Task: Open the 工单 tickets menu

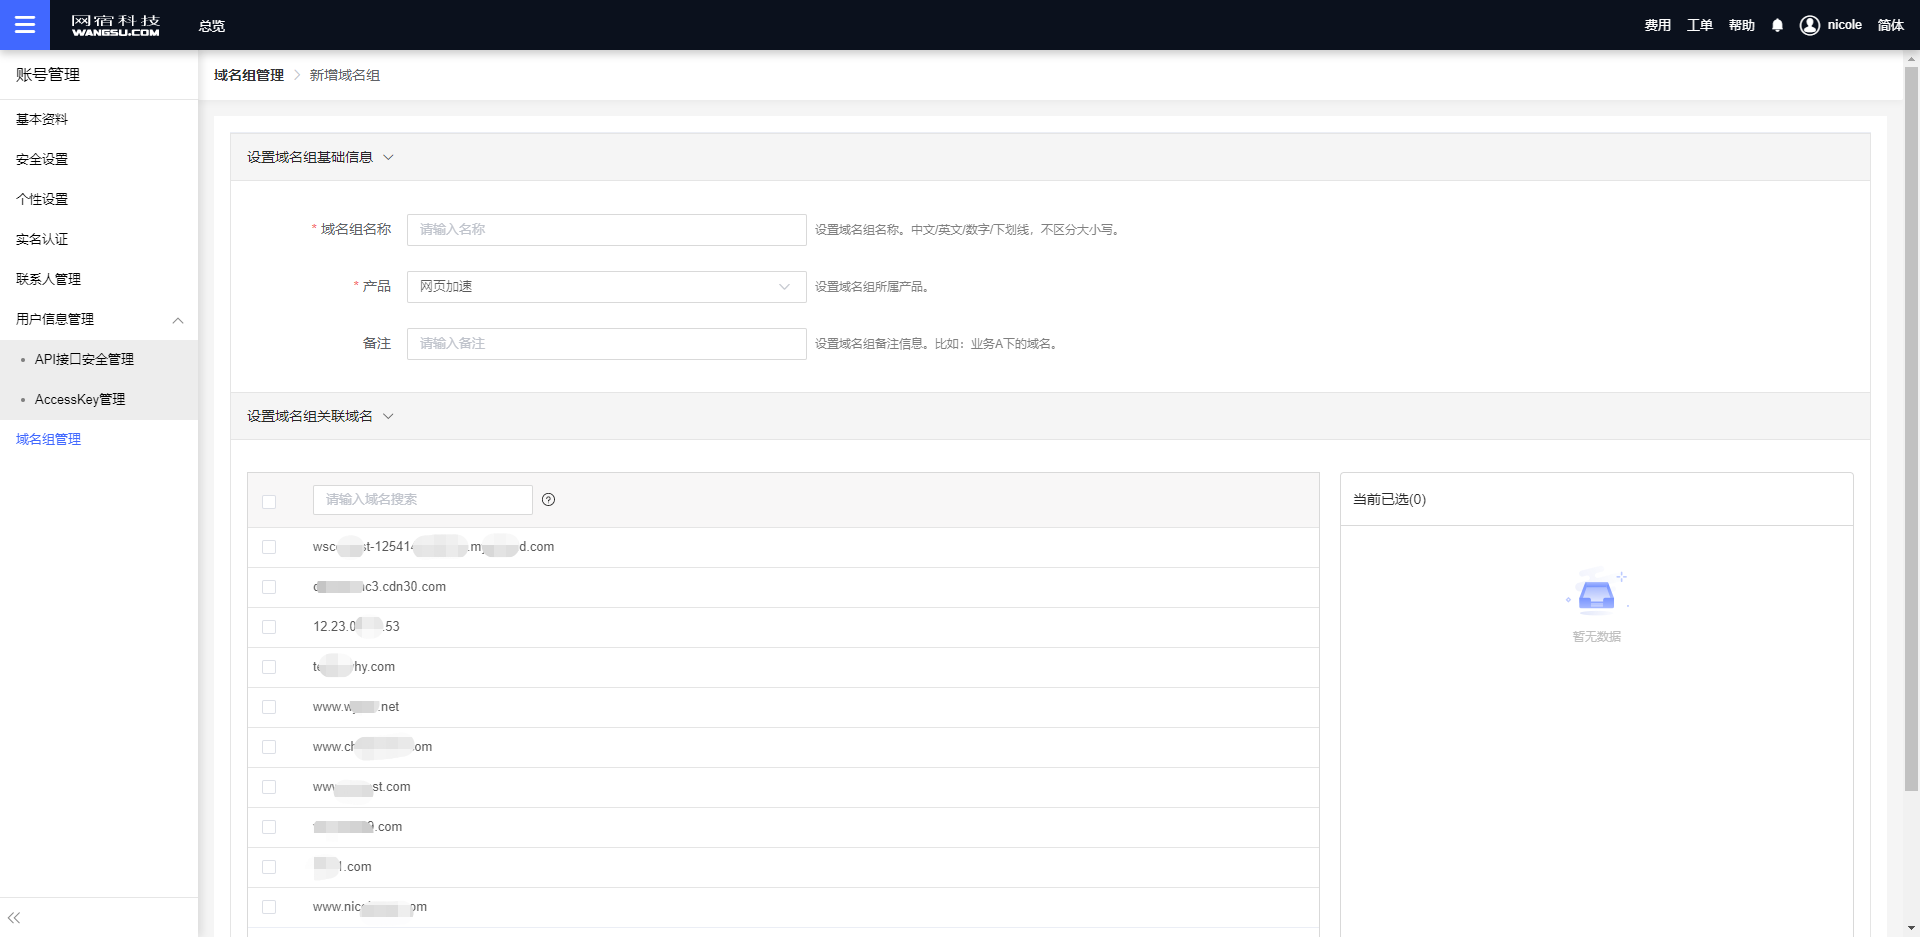Action: 1700,25
